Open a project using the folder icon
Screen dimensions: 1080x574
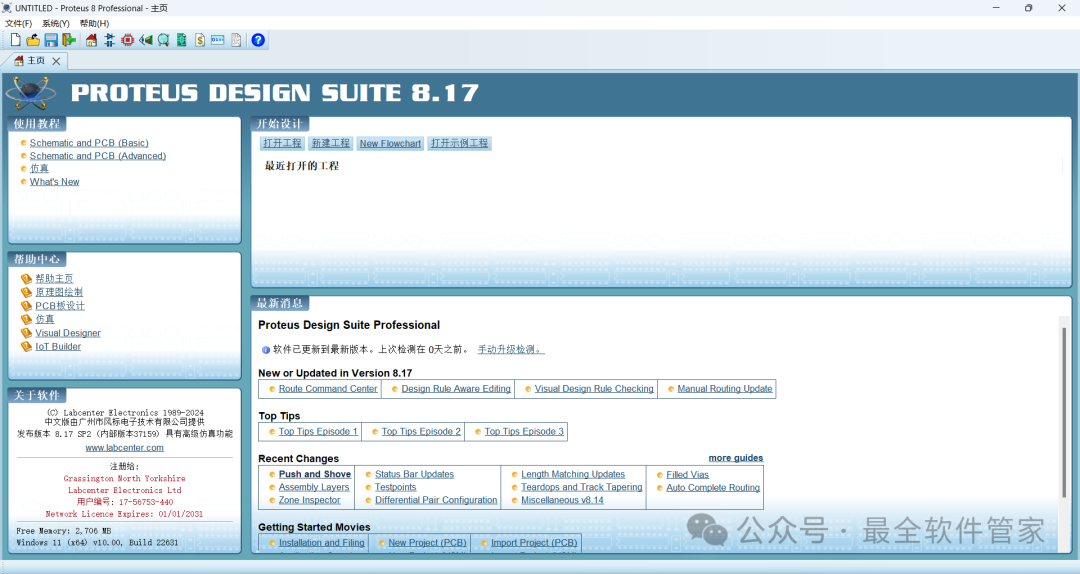point(33,40)
